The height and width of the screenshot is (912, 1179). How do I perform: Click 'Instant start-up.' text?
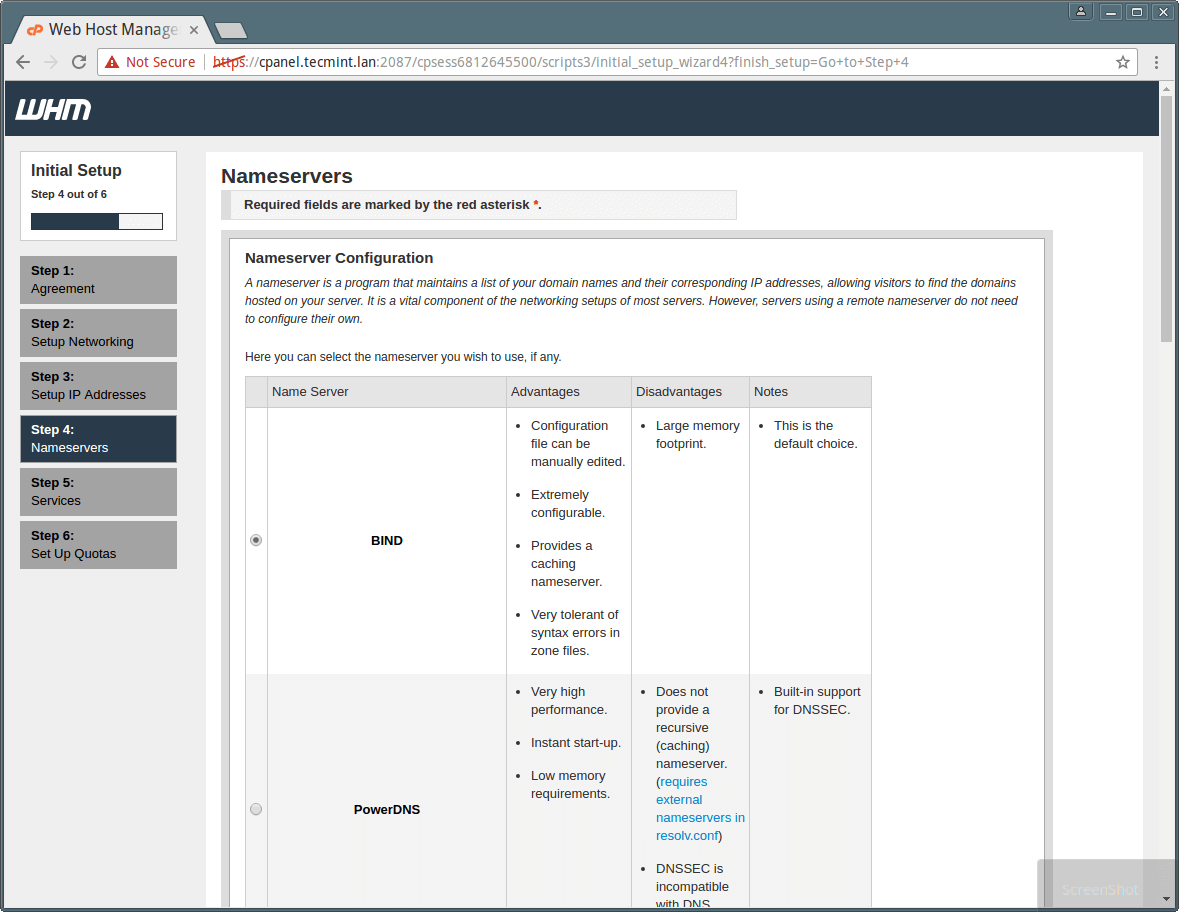coord(575,743)
